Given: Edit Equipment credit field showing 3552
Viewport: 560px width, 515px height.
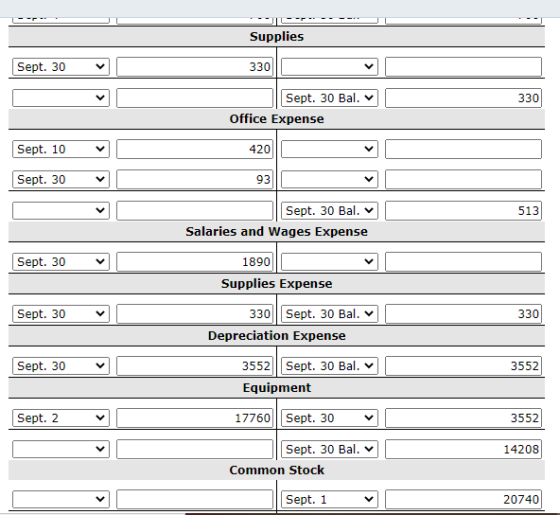Looking at the screenshot, I should [x=463, y=418].
